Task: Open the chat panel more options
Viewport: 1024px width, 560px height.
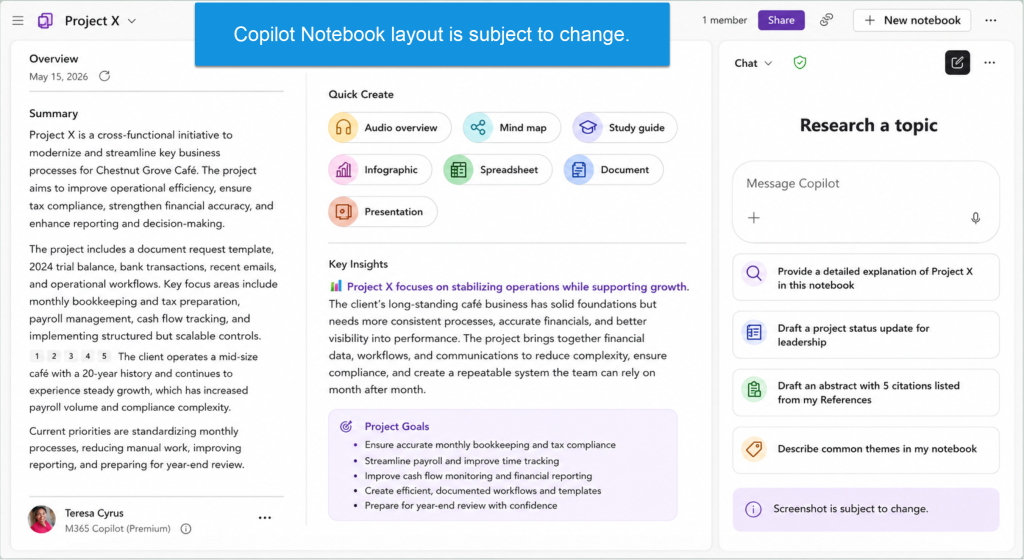Action: (990, 63)
